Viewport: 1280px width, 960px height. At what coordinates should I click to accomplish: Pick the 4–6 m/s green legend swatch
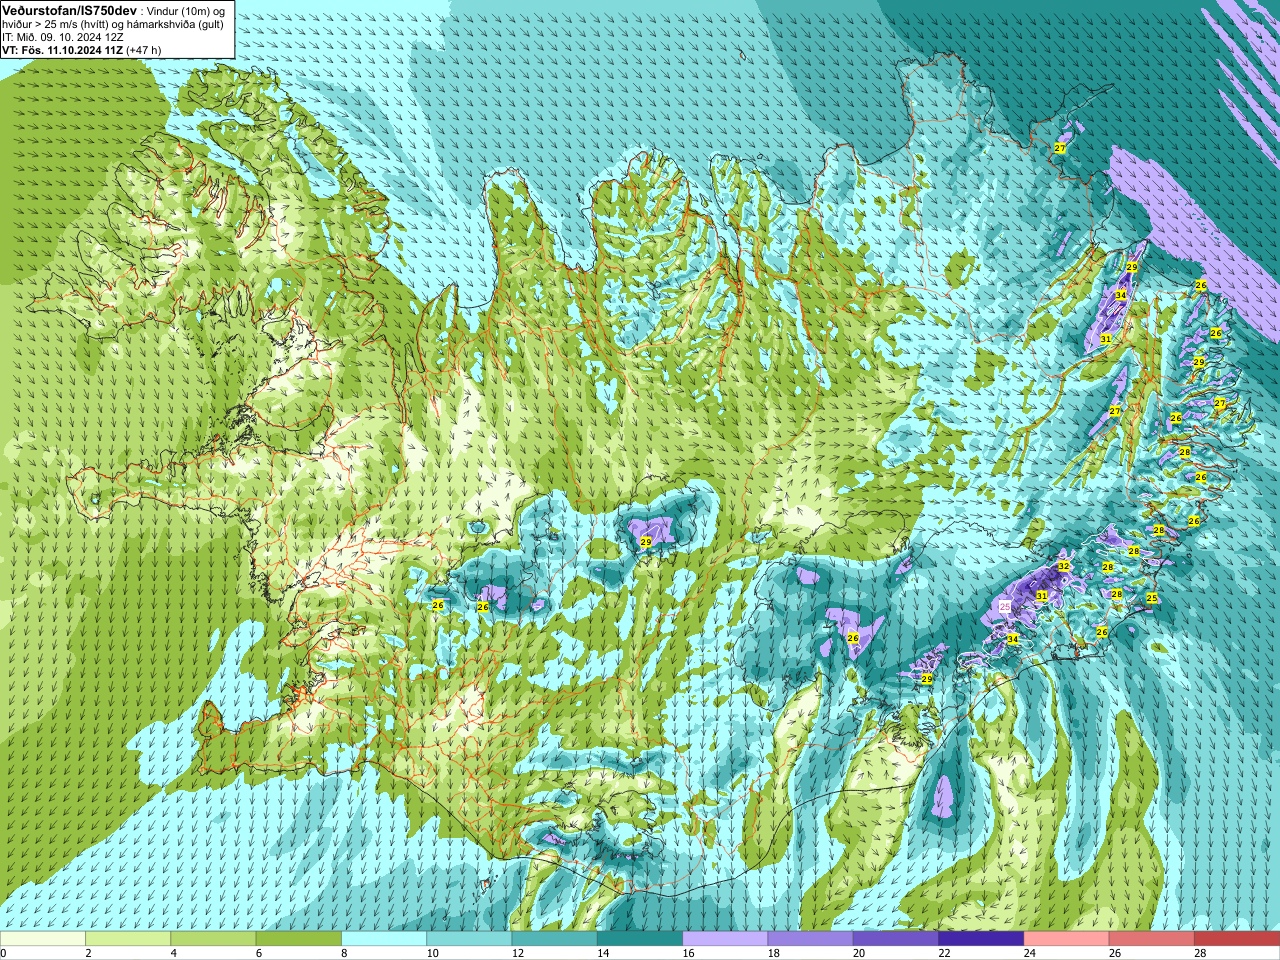(213, 939)
